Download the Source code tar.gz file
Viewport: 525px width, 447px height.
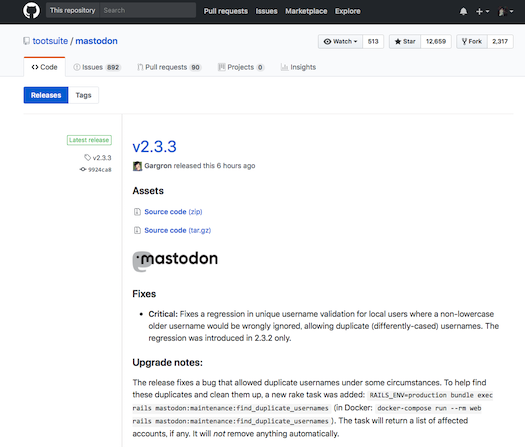(x=177, y=230)
